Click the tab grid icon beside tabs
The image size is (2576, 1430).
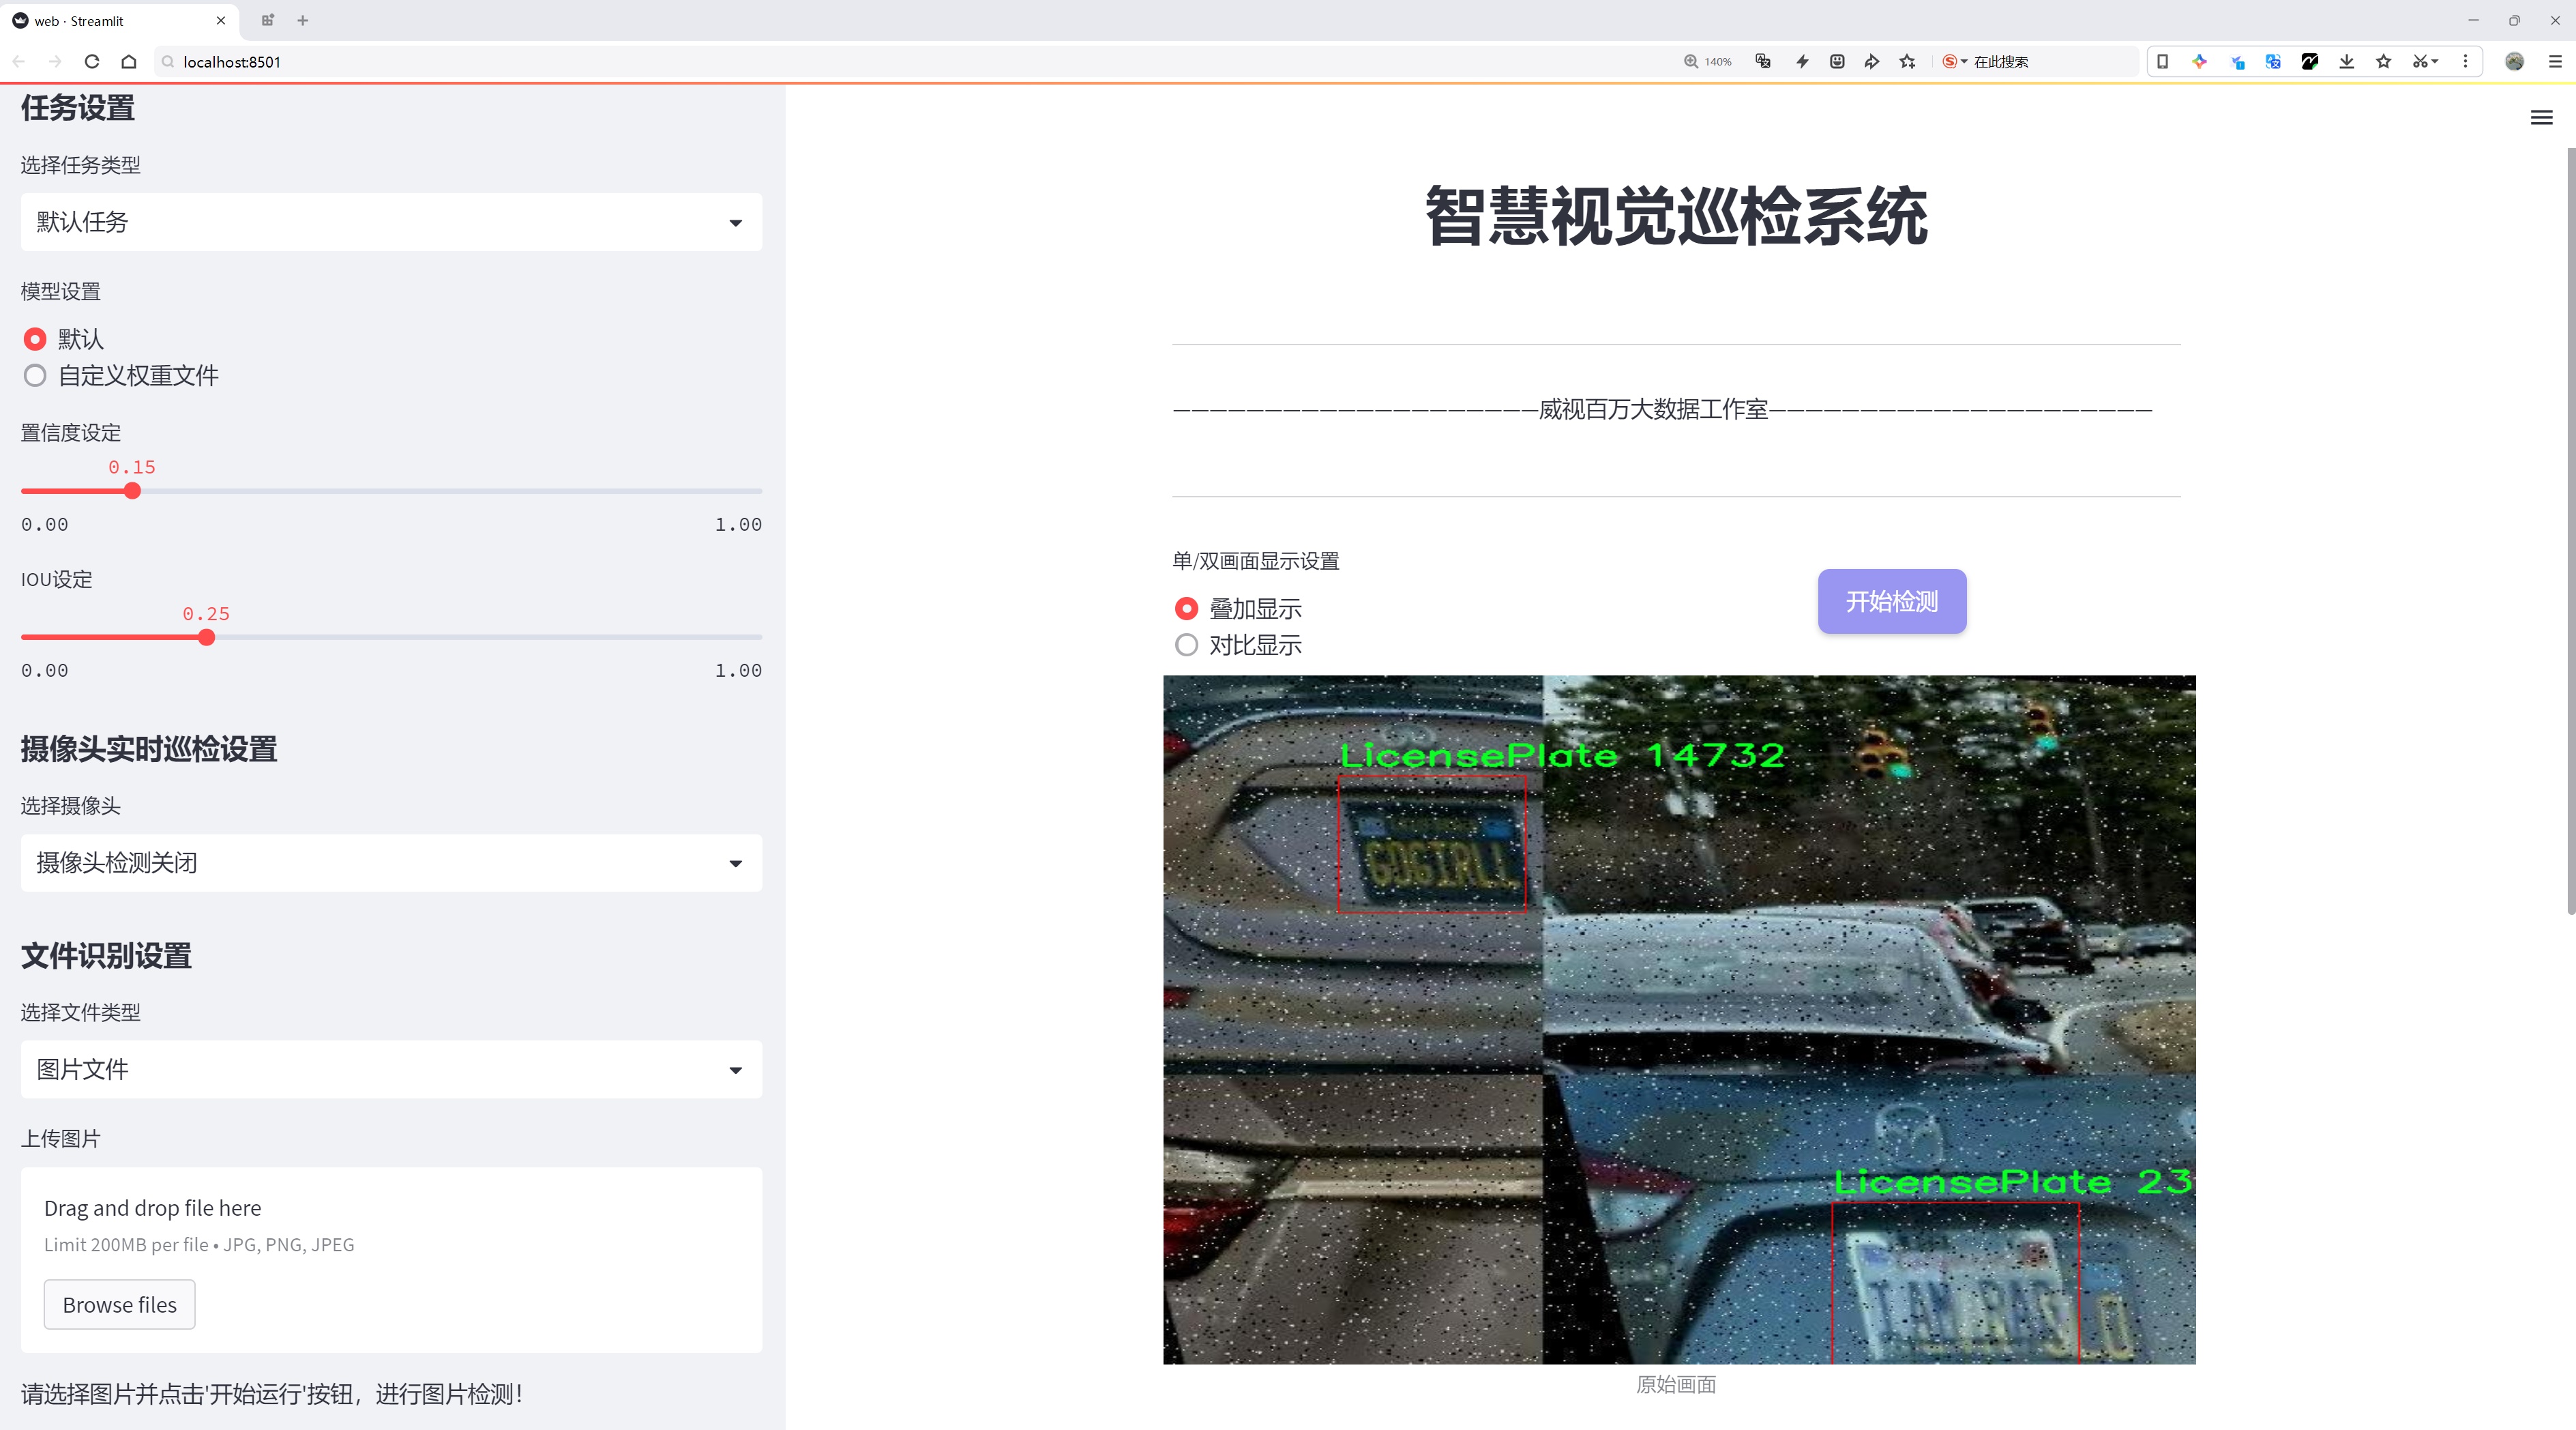tap(267, 20)
